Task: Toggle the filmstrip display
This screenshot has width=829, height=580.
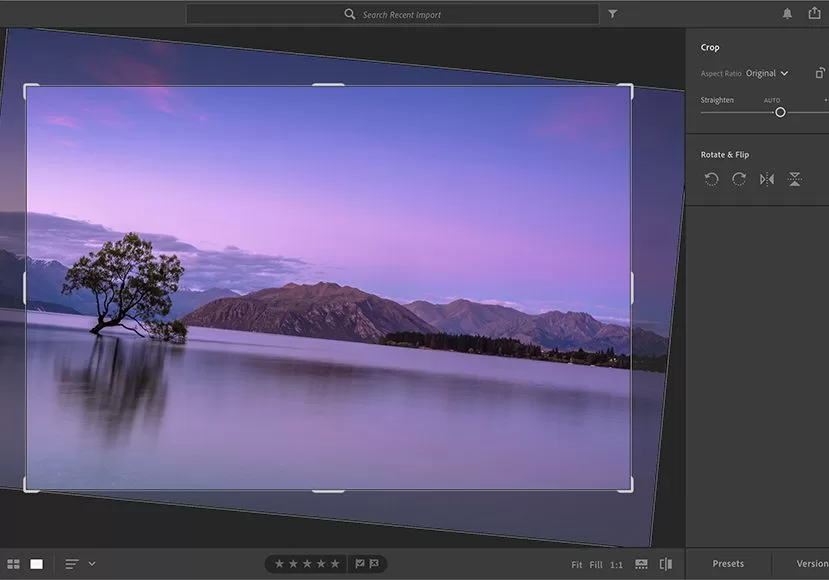Action: 642,564
